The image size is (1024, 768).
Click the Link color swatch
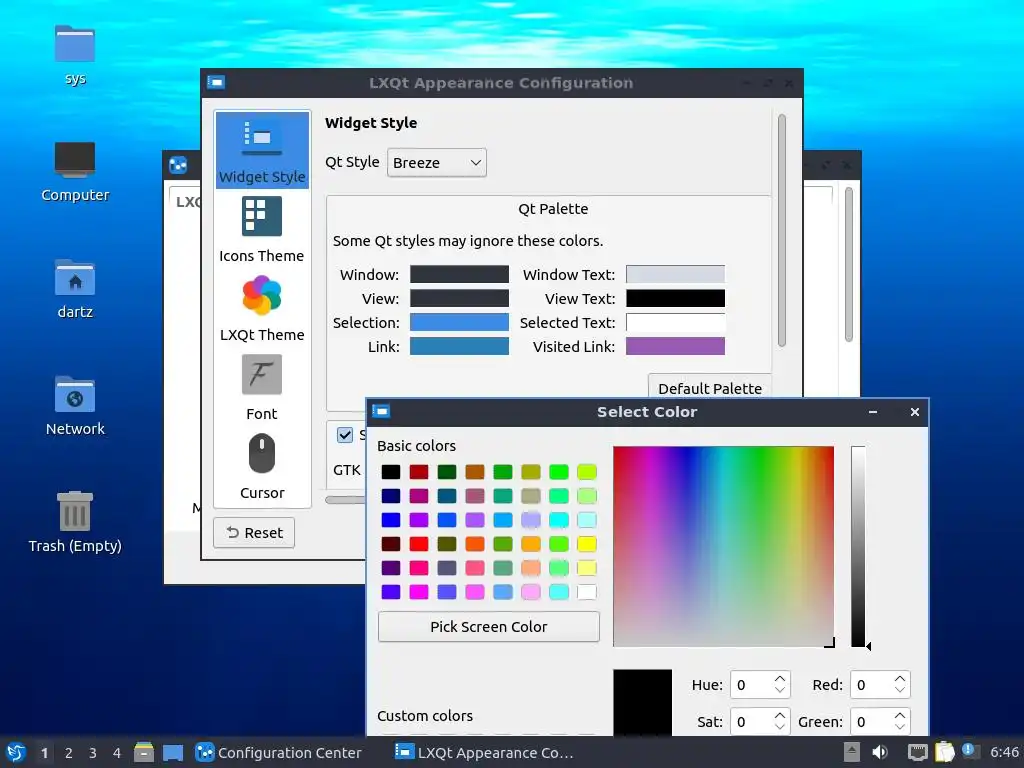click(x=459, y=346)
